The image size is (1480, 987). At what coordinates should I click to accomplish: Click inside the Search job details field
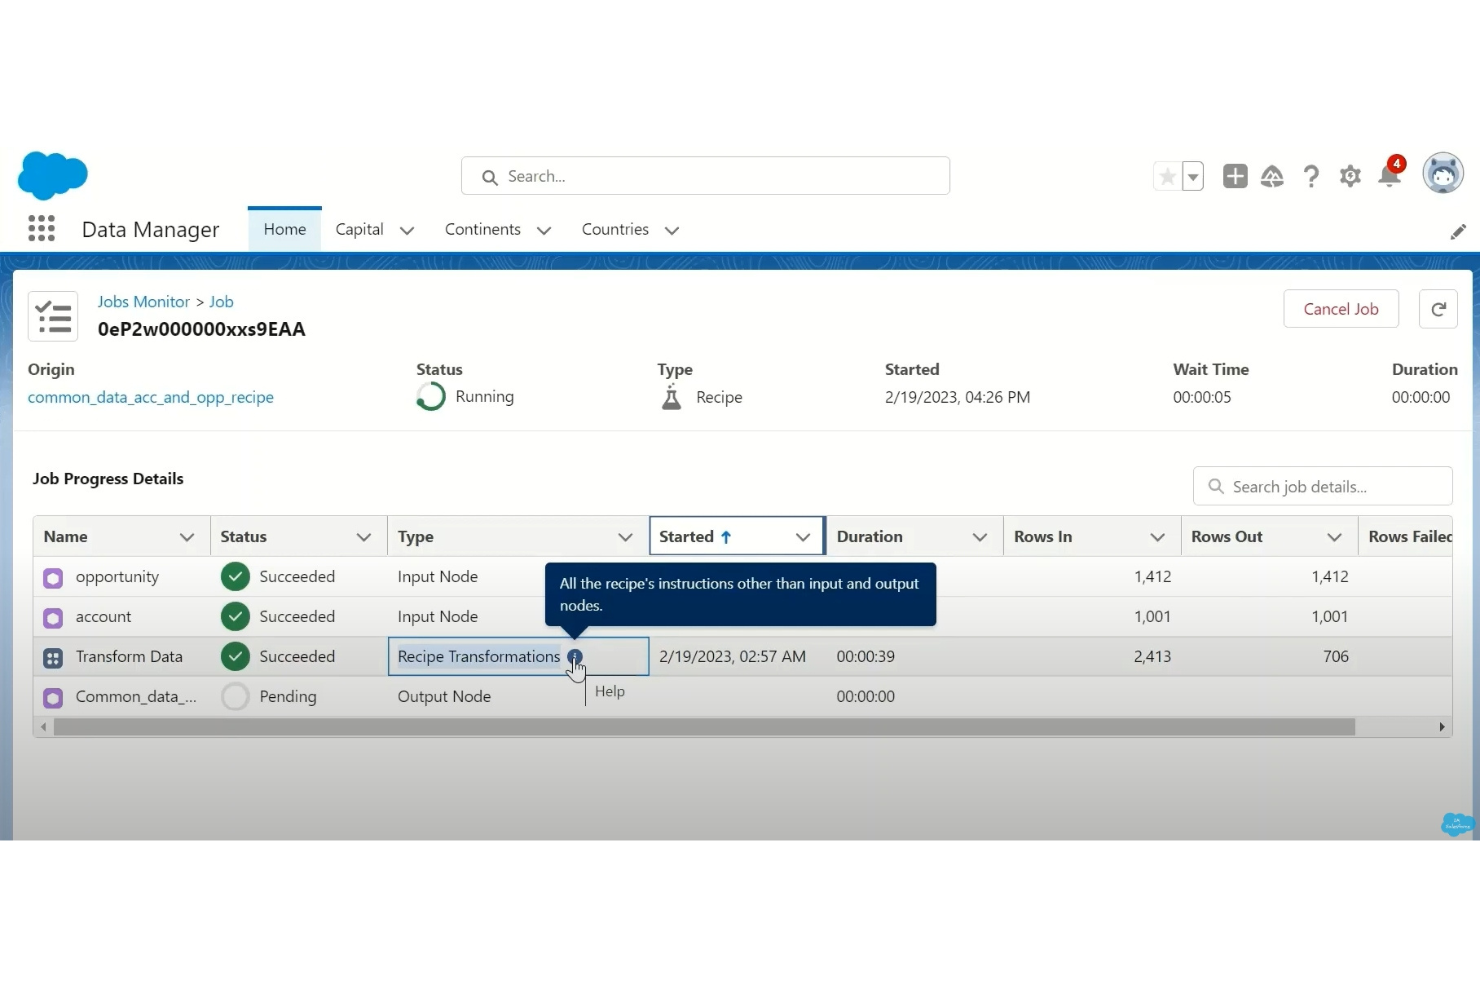1322,486
